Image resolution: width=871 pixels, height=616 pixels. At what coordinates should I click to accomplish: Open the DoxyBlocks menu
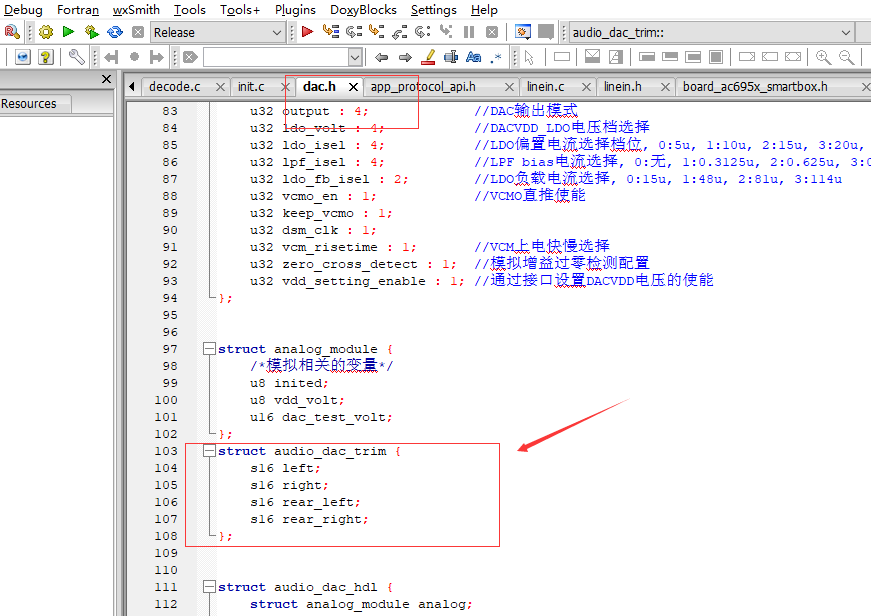[x=363, y=9]
